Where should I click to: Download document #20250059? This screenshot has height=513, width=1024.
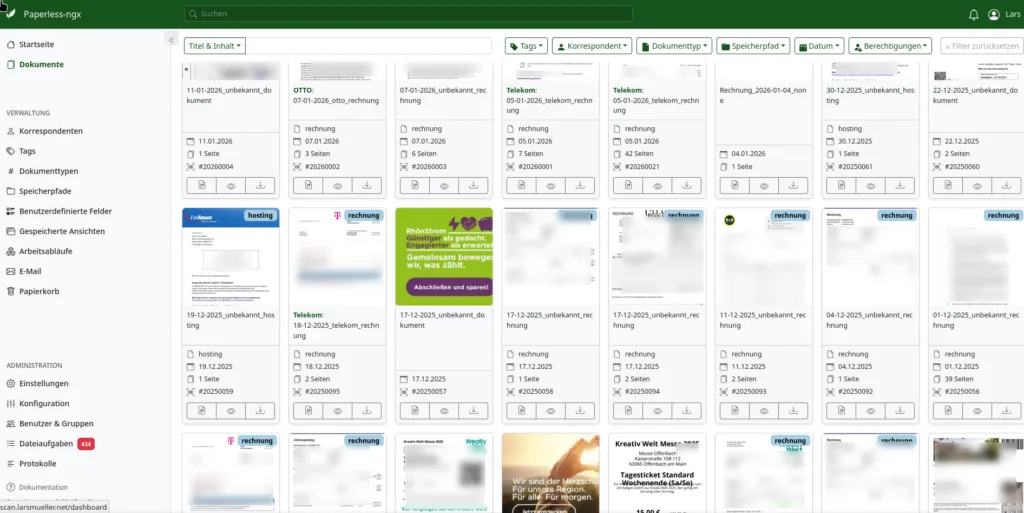point(260,411)
